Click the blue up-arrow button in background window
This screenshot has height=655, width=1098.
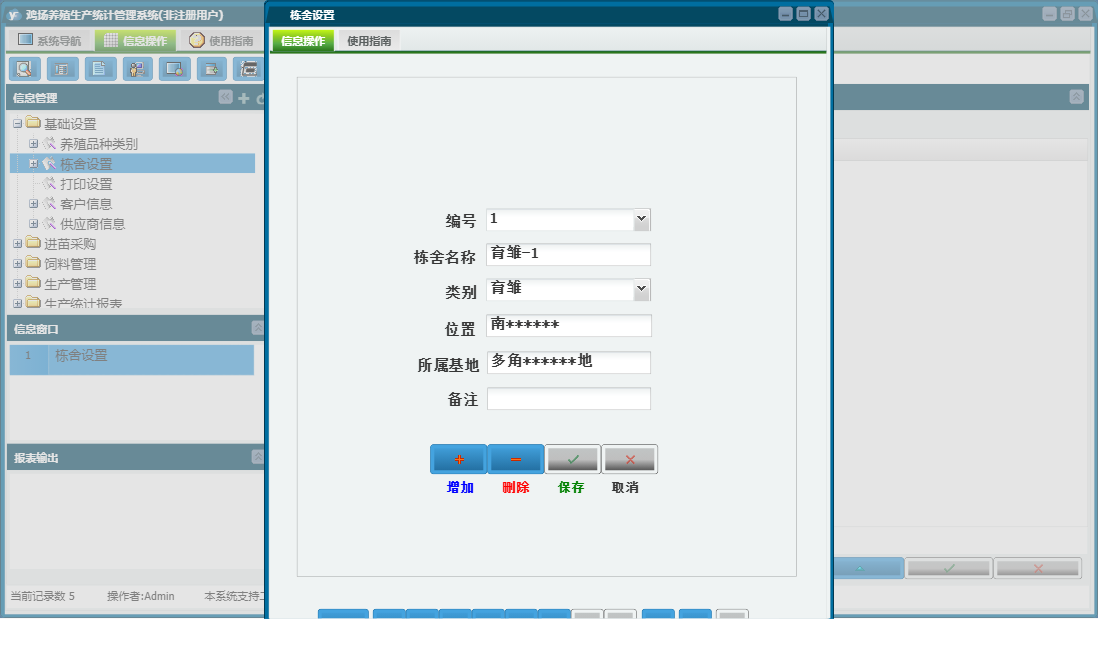pyautogui.click(x=868, y=568)
